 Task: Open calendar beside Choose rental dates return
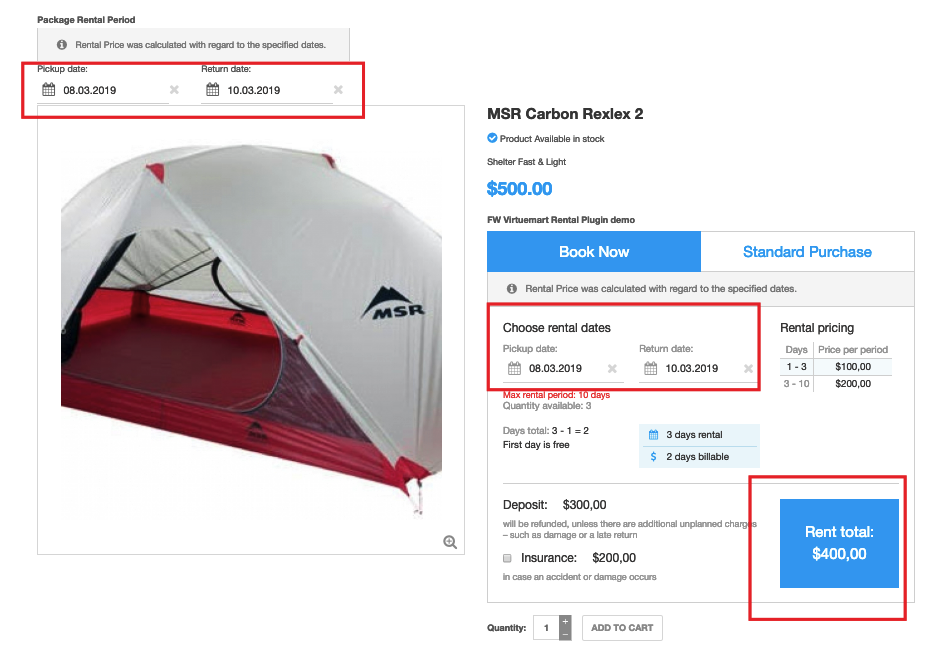pyautogui.click(x=650, y=368)
